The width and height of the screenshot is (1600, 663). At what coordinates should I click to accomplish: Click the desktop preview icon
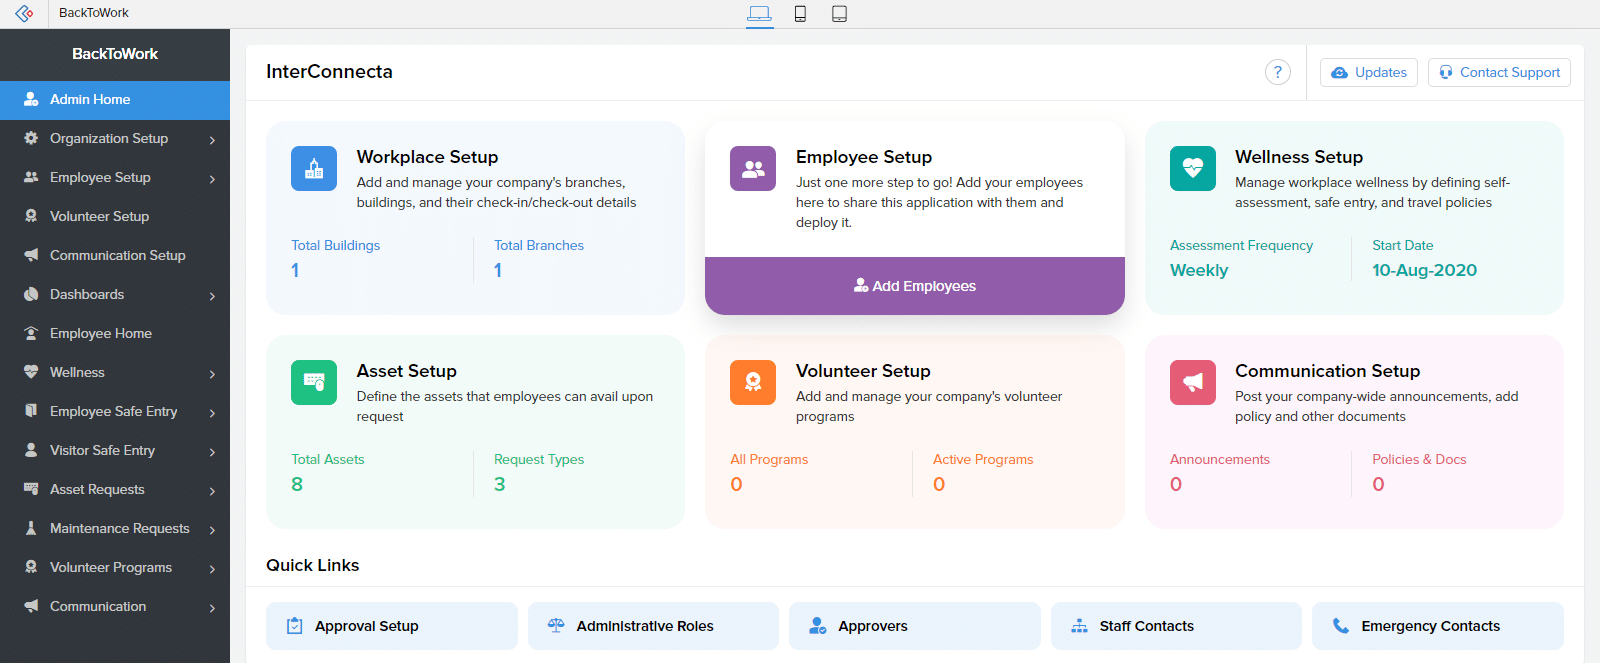click(x=760, y=14)
